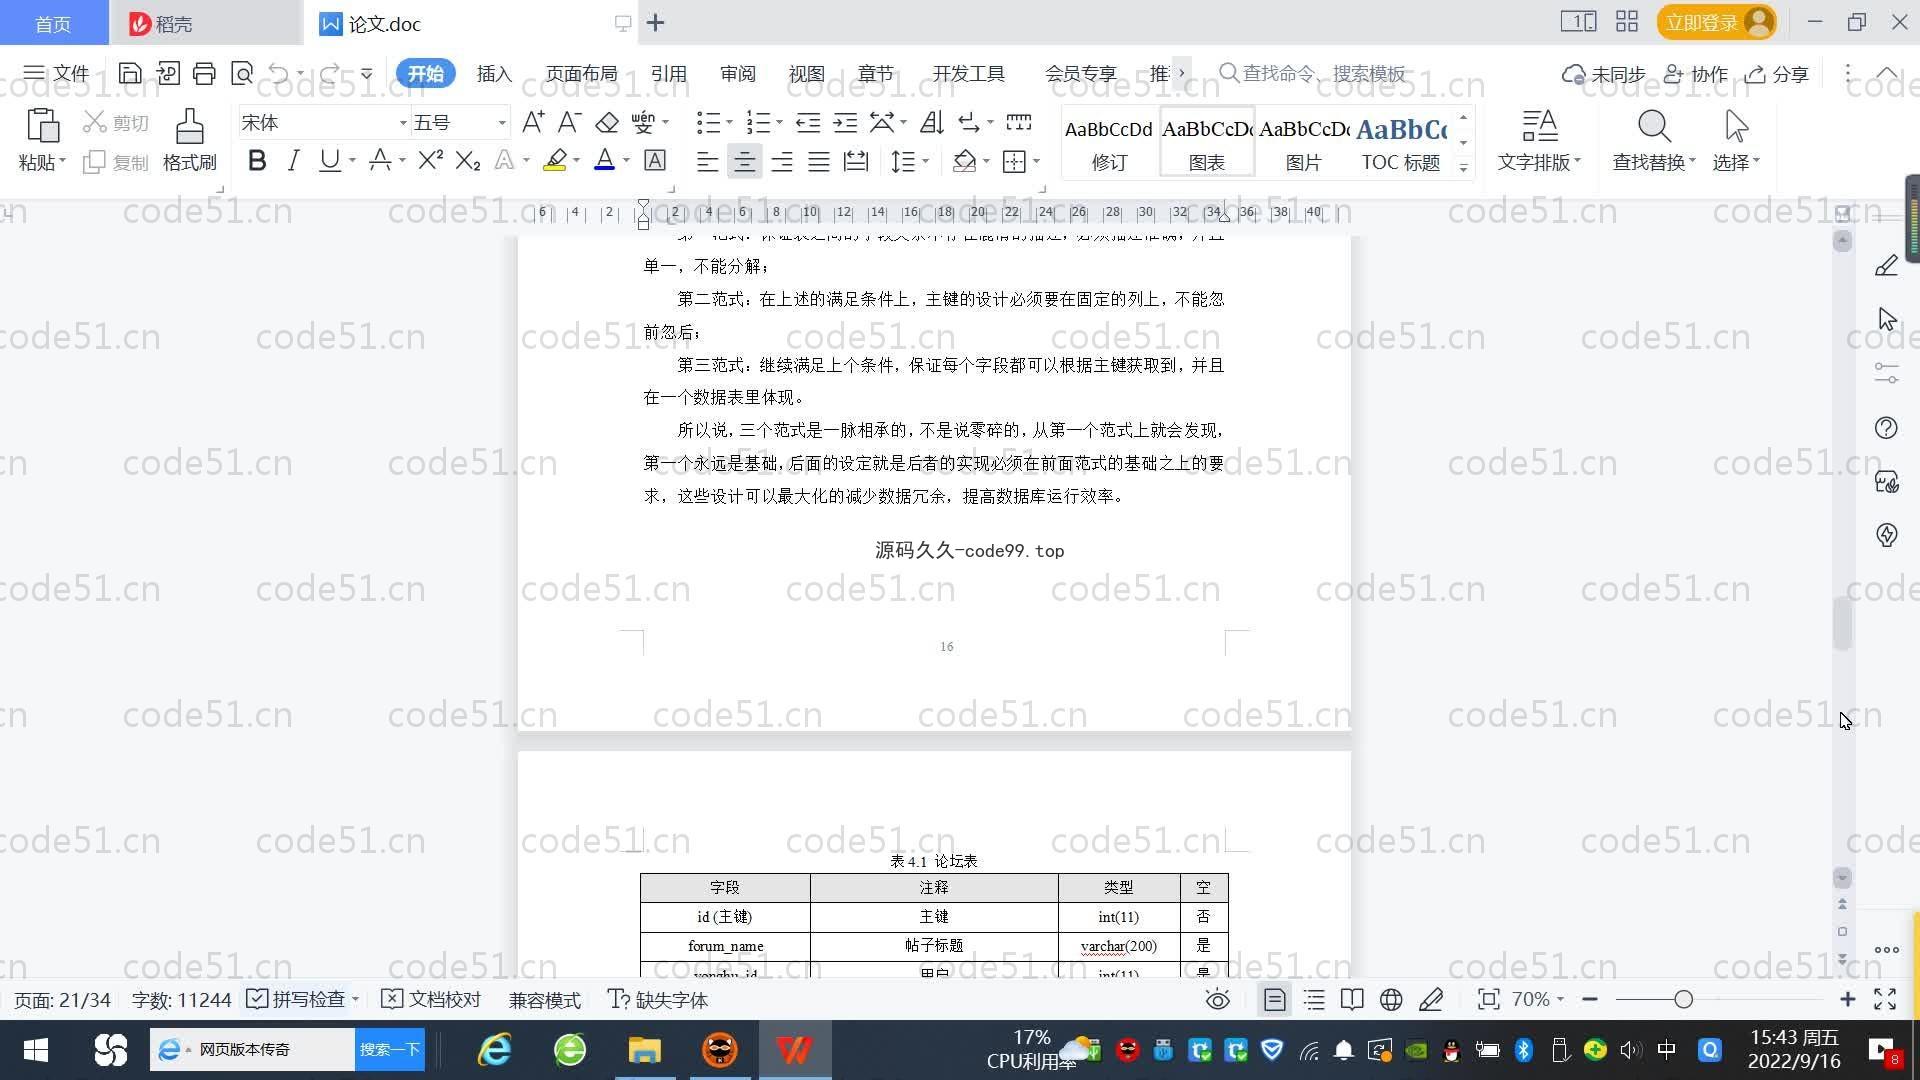Open help icon in right sidebar
Viewport: 1920px width, 1080px height.
click(1886, 428)
